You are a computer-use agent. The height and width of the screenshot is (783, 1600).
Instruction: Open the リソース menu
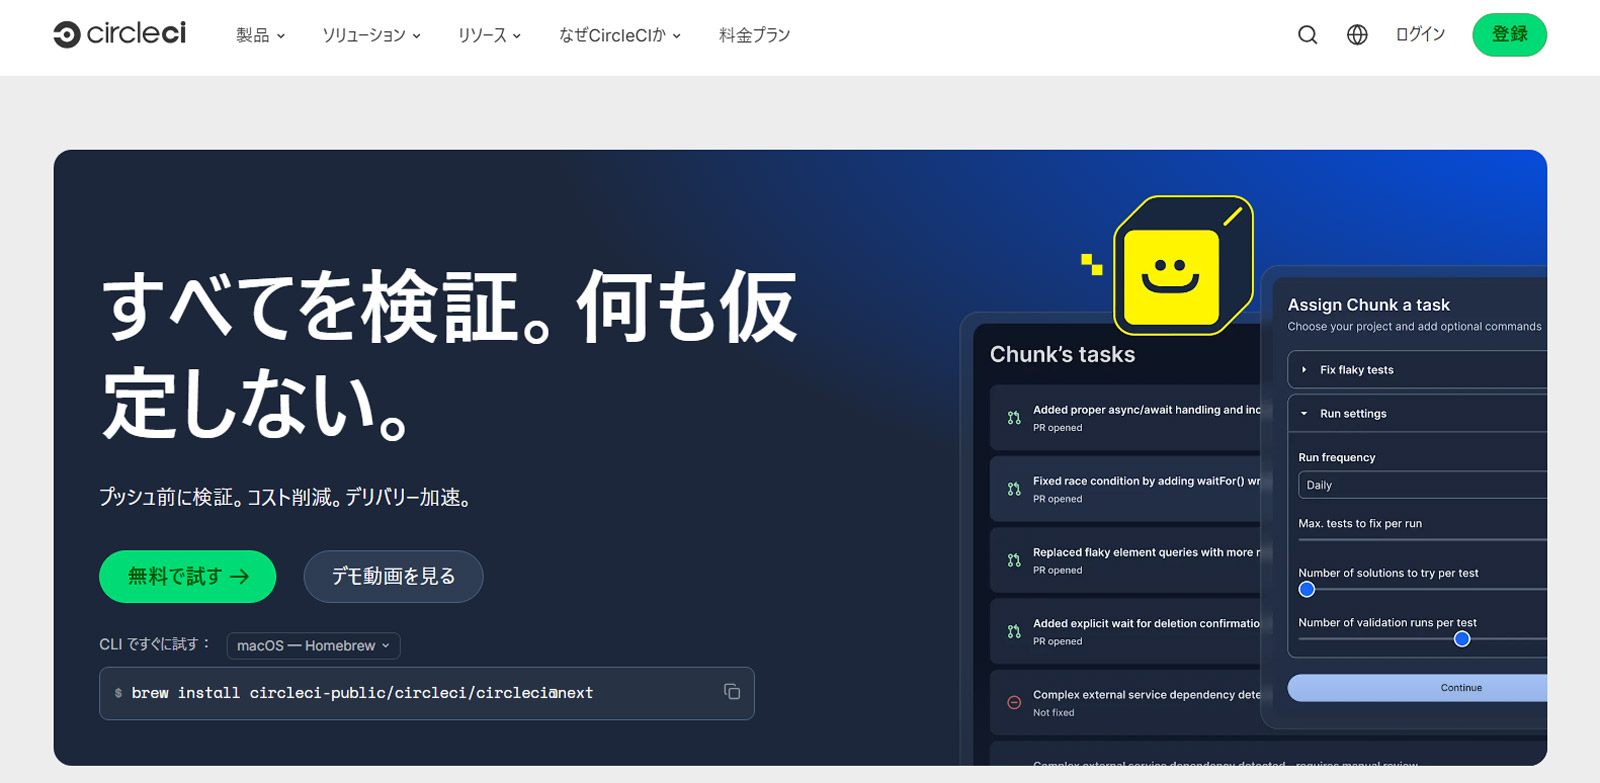pyautogui.click(x=489, y=35)
